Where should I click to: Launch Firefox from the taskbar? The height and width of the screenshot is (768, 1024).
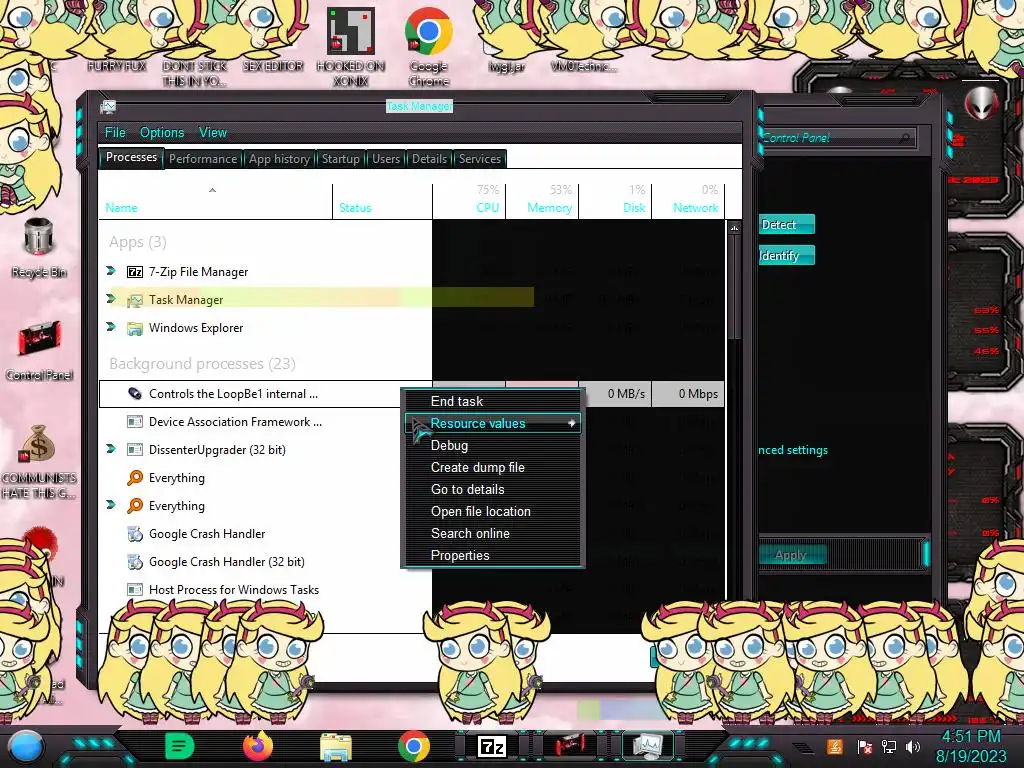[258, 746]
